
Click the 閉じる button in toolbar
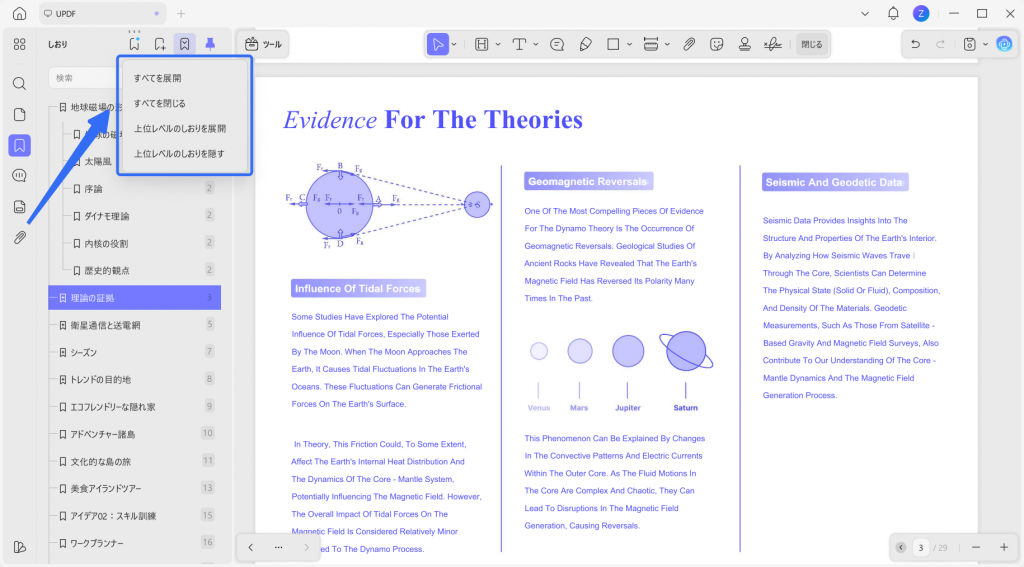tap(812, 44)
